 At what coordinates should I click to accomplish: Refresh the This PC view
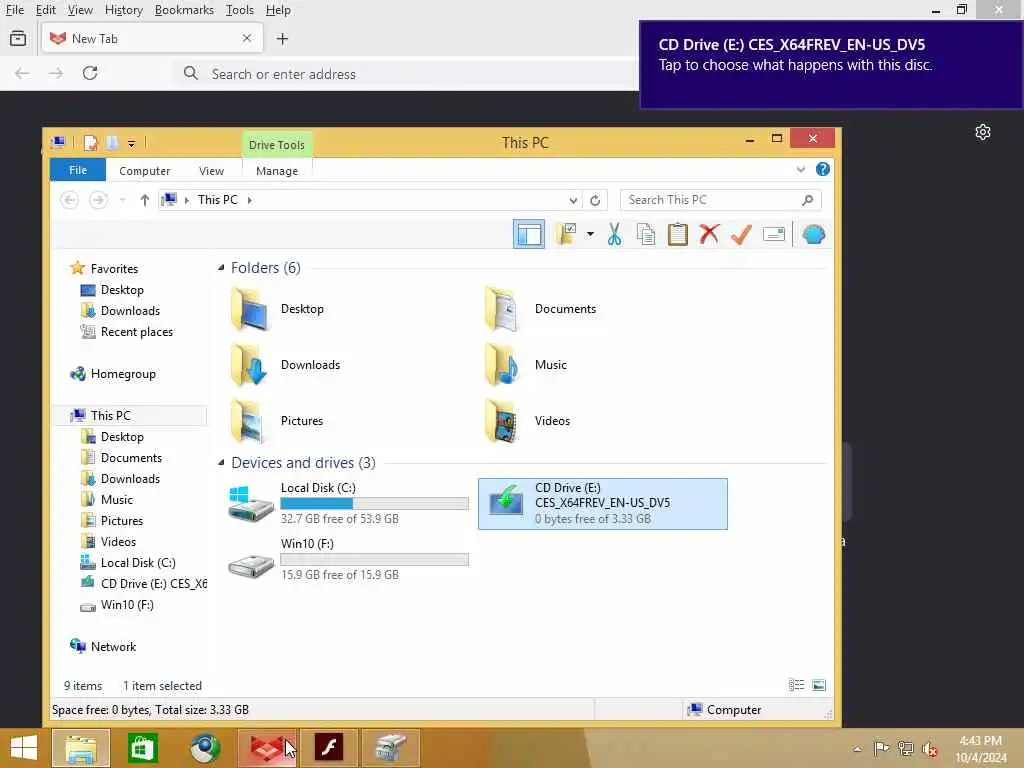coord(594,200)
